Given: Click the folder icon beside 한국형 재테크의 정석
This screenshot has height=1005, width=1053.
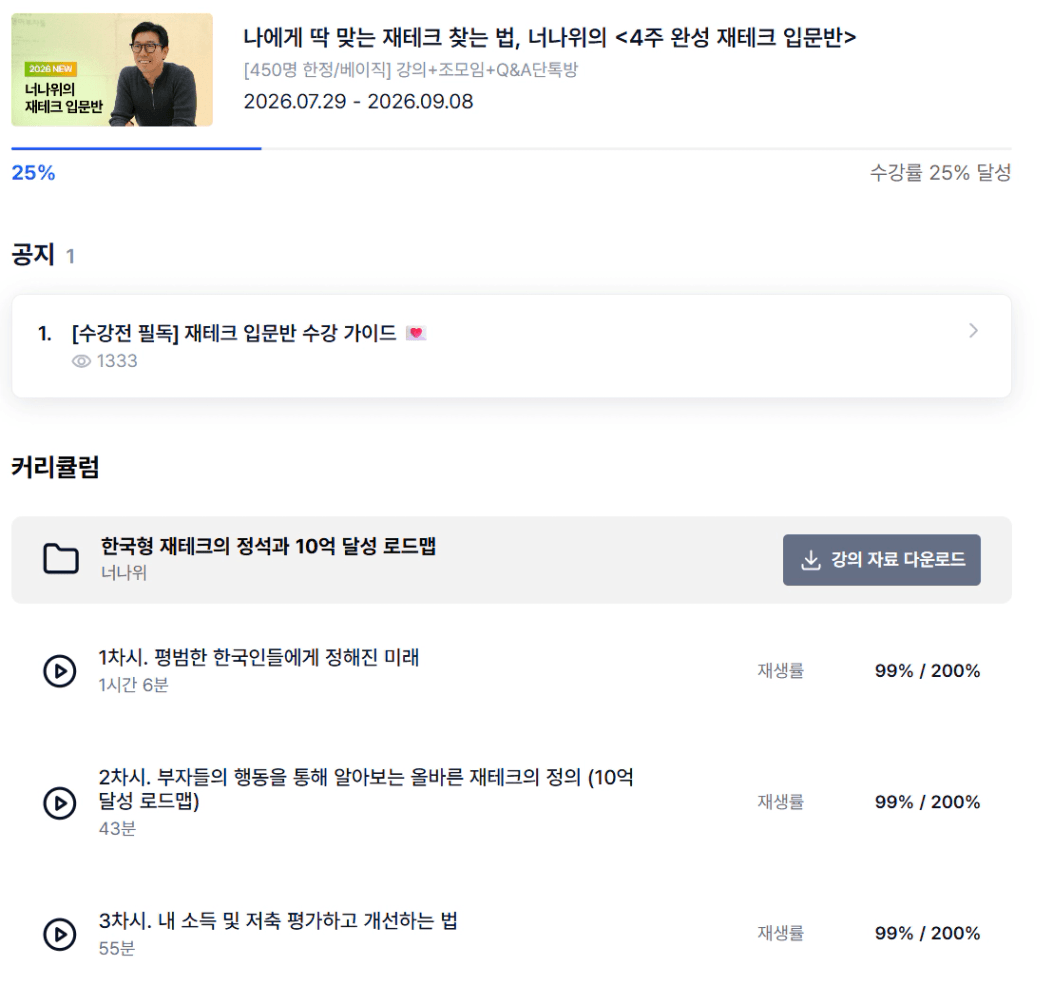Looking at the screenshot, I should [61, 559].
